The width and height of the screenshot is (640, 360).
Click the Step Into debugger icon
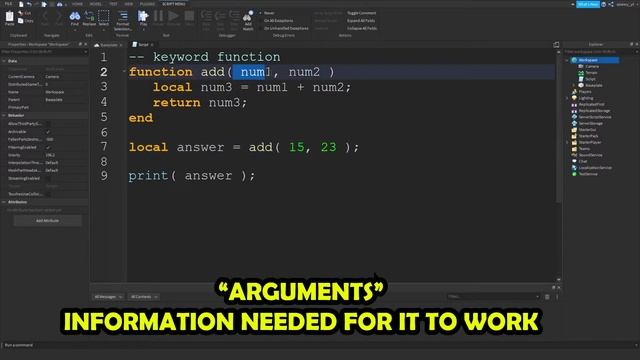206,16
